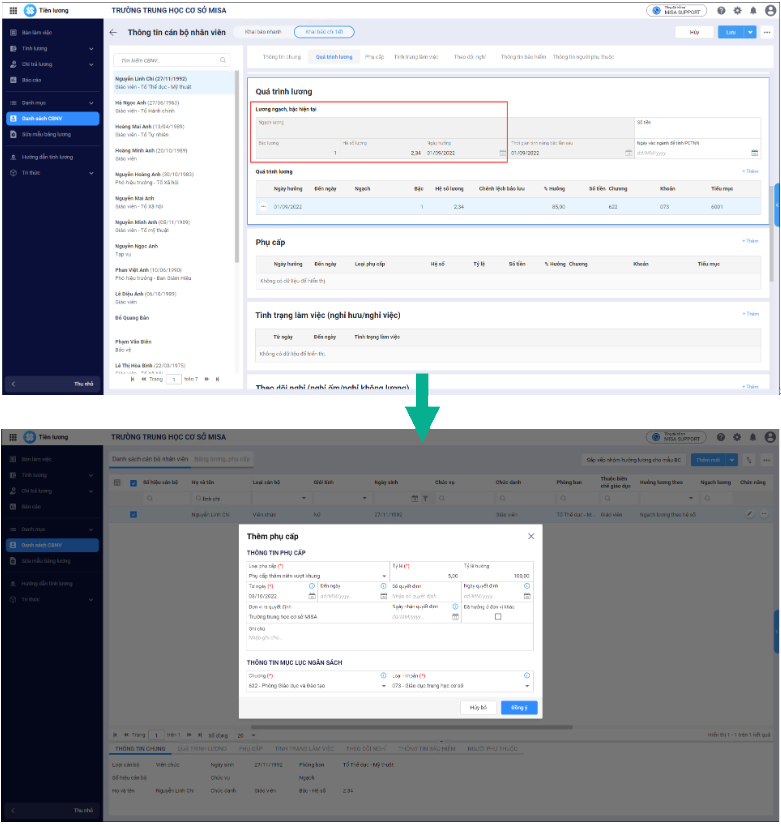Open calendar icon in the Ngày hưởng 01/09/2022 field

coord(502,153)
